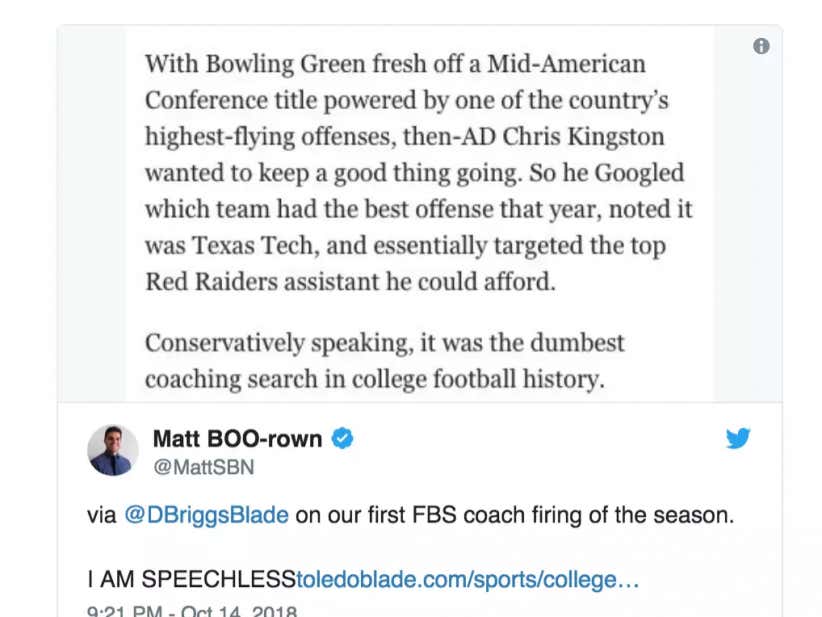Follow the toledoblade.com sports link

(467, 580)
